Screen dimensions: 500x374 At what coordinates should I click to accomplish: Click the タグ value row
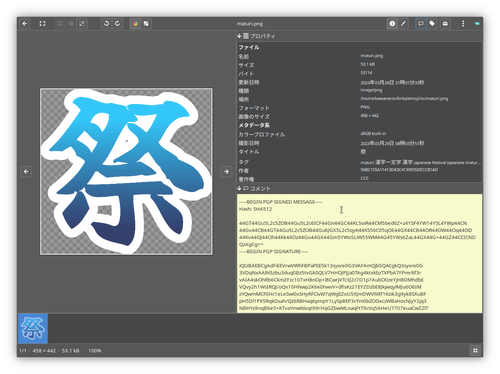click(x=420, y=163)
